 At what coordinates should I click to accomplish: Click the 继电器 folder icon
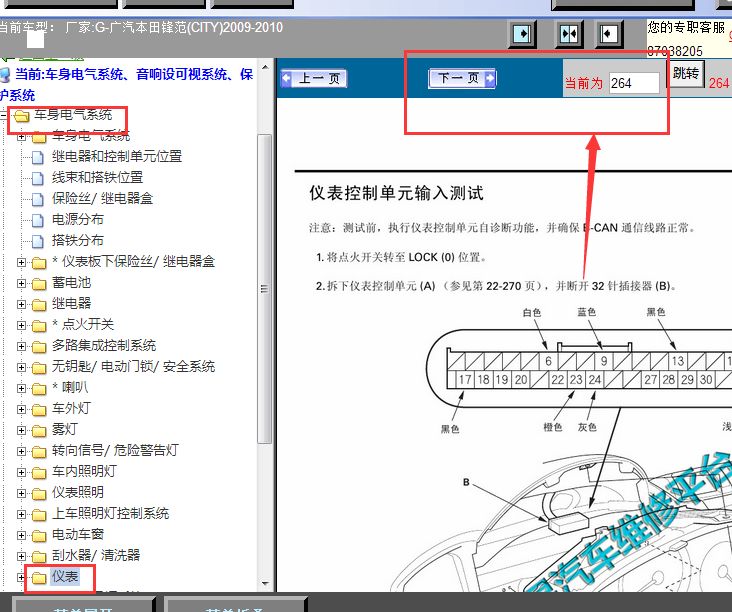(x=39, y=305)
